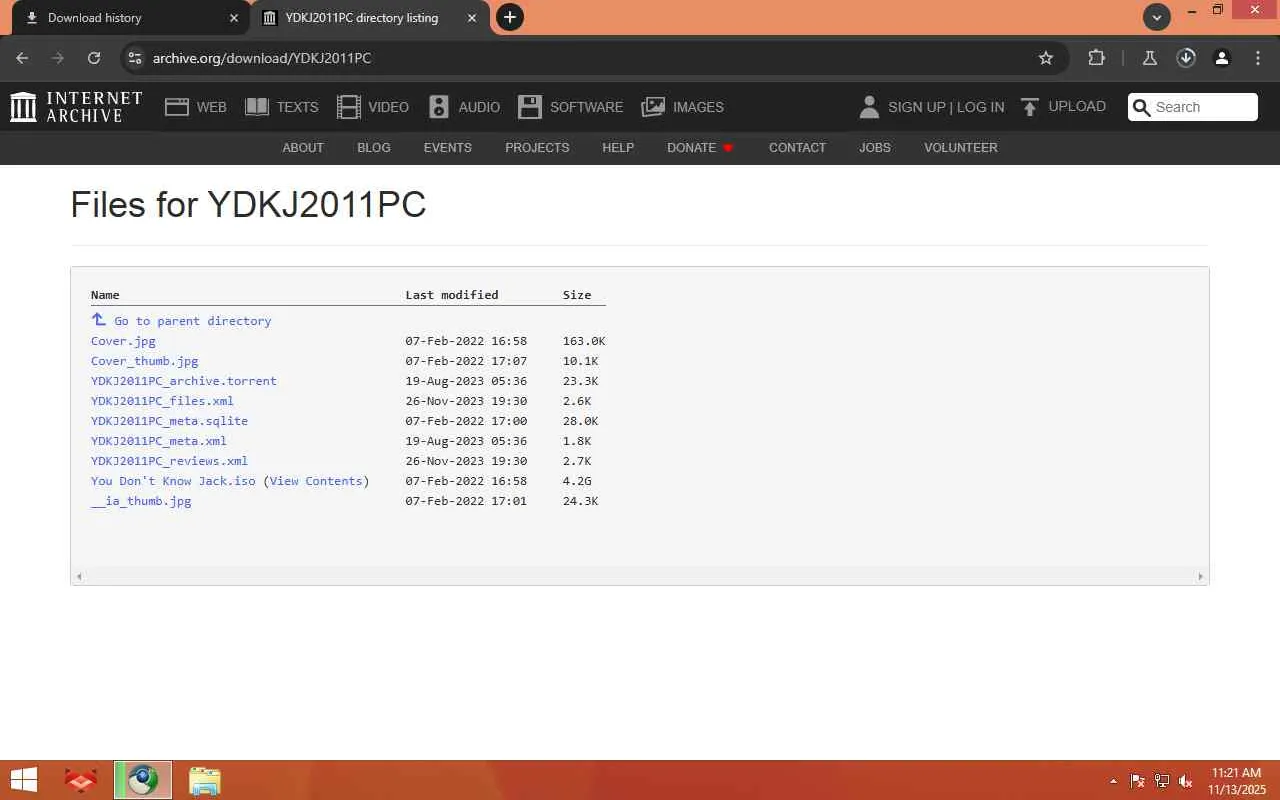Click View Contents for the ISO file
The height and width of the screenshot is (800, 1280).
point(316,481)
